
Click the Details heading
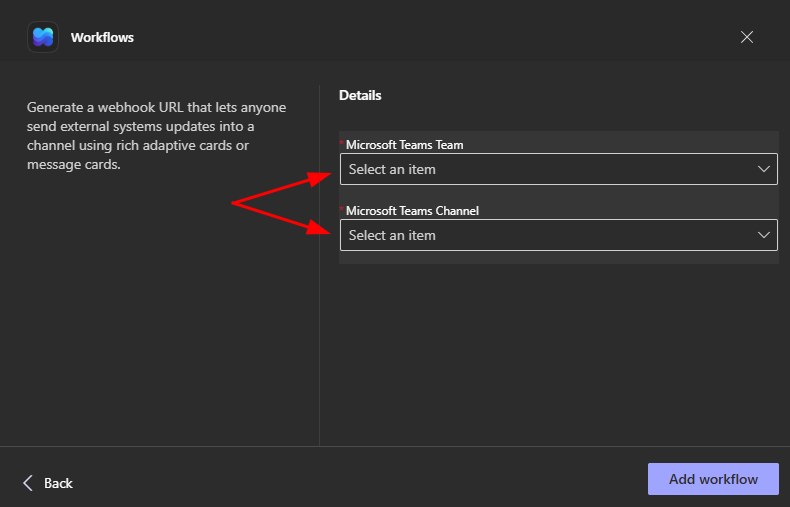point(360,95)
